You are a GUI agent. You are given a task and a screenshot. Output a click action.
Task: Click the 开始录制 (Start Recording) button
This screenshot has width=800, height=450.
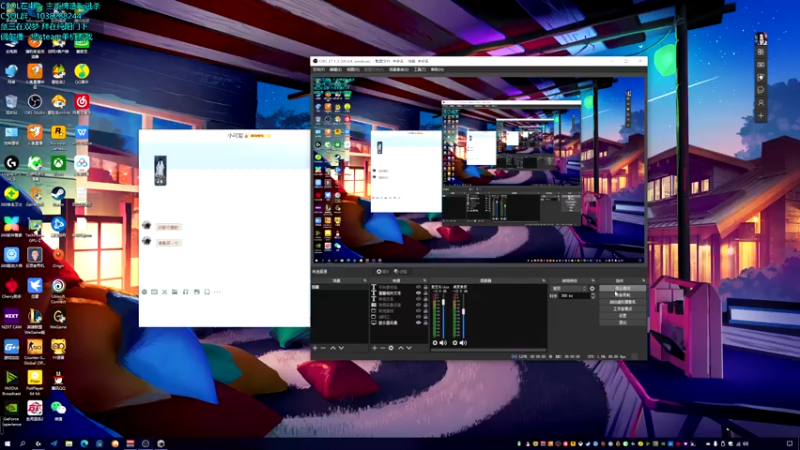(622, 295)
